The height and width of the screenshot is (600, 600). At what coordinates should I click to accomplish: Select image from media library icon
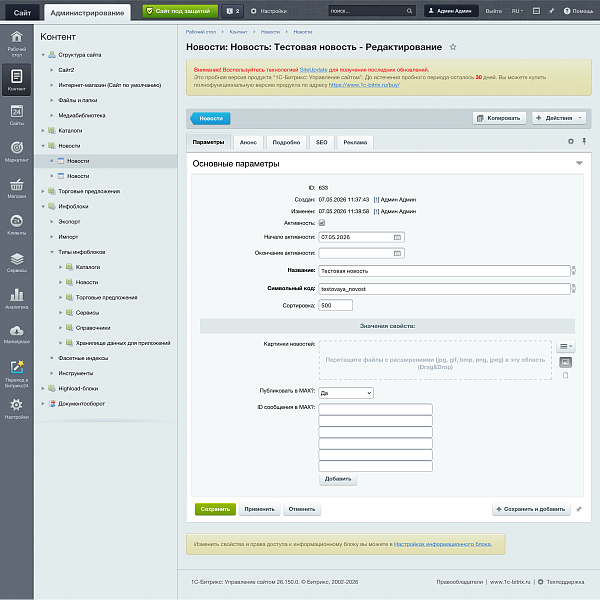click(566, 362)
